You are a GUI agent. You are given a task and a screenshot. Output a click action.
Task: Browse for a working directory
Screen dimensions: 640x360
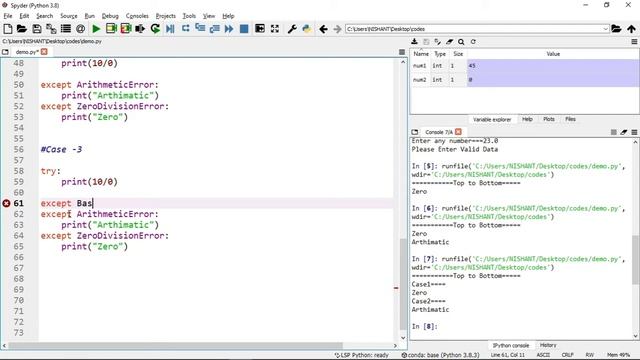tap(616, 29)
